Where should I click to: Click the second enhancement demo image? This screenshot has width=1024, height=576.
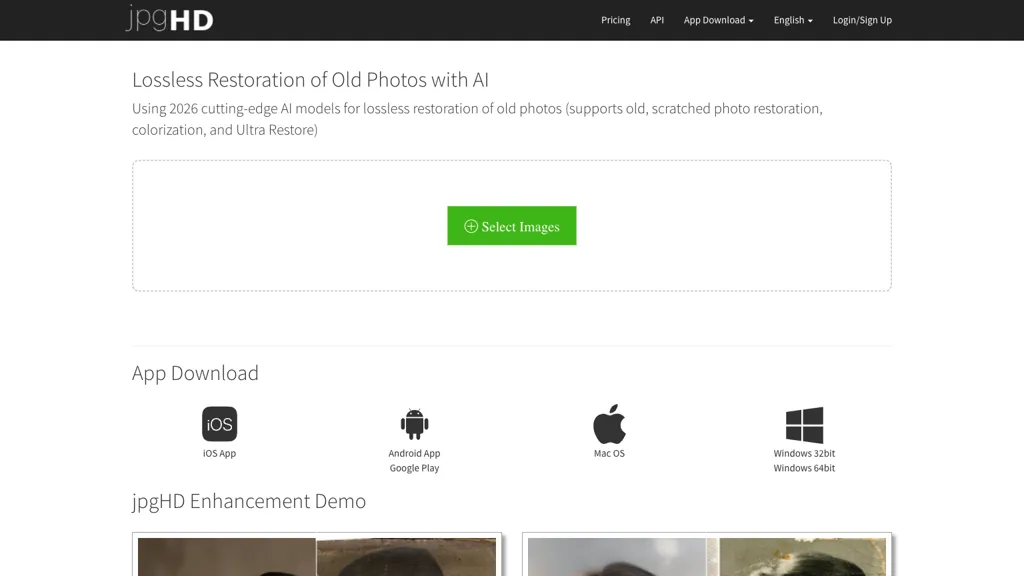coord(707,557)
